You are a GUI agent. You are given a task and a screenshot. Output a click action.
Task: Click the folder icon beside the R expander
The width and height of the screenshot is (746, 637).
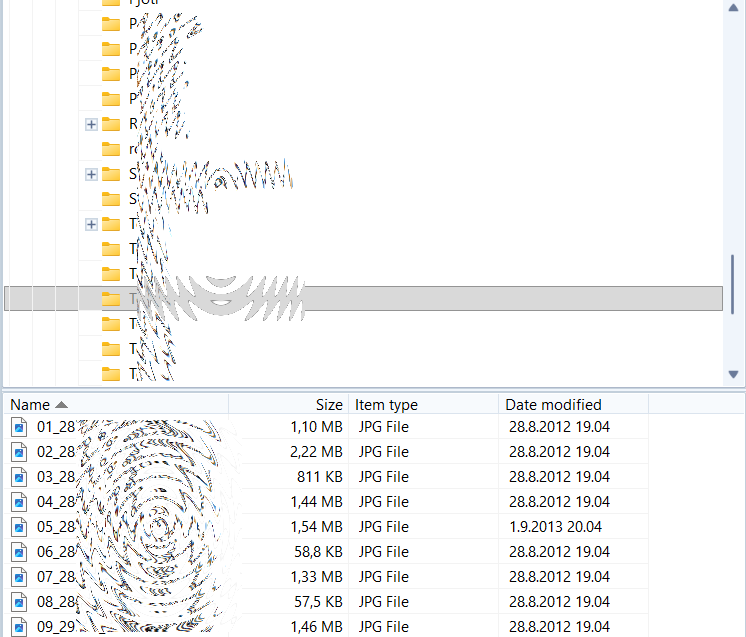[111, 124]
